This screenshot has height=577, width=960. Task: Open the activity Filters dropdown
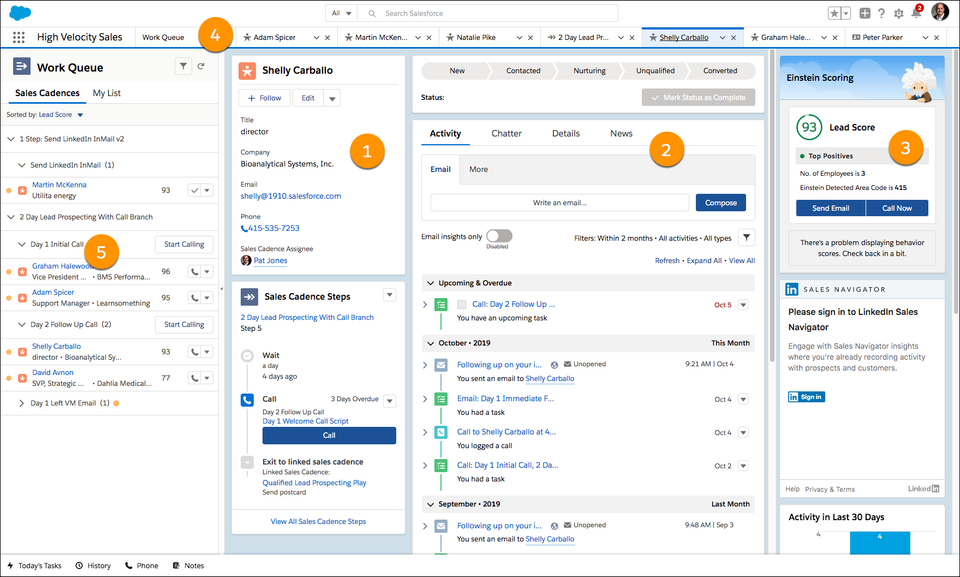tap(746, 238)
